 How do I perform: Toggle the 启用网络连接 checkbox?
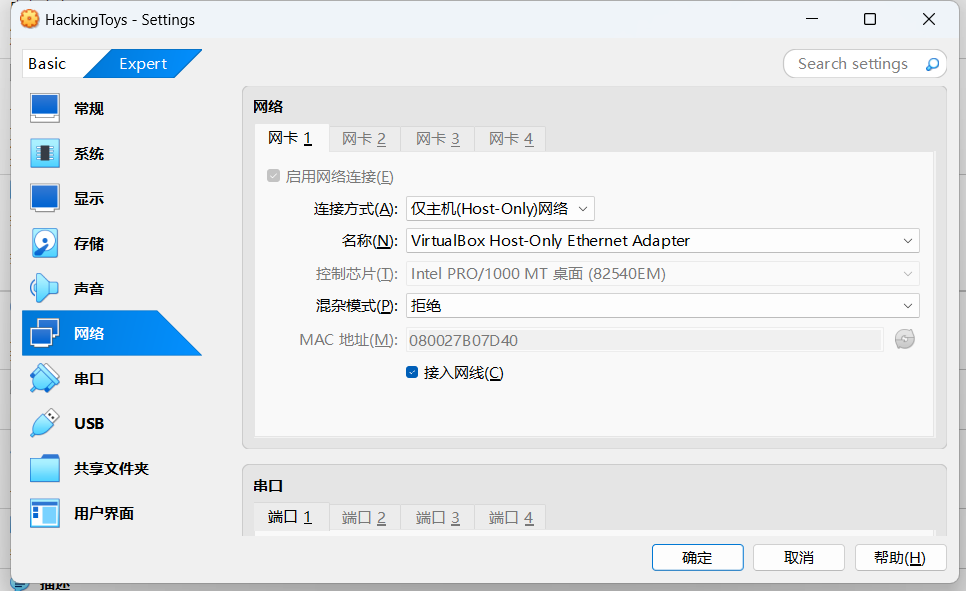[274, 176]
